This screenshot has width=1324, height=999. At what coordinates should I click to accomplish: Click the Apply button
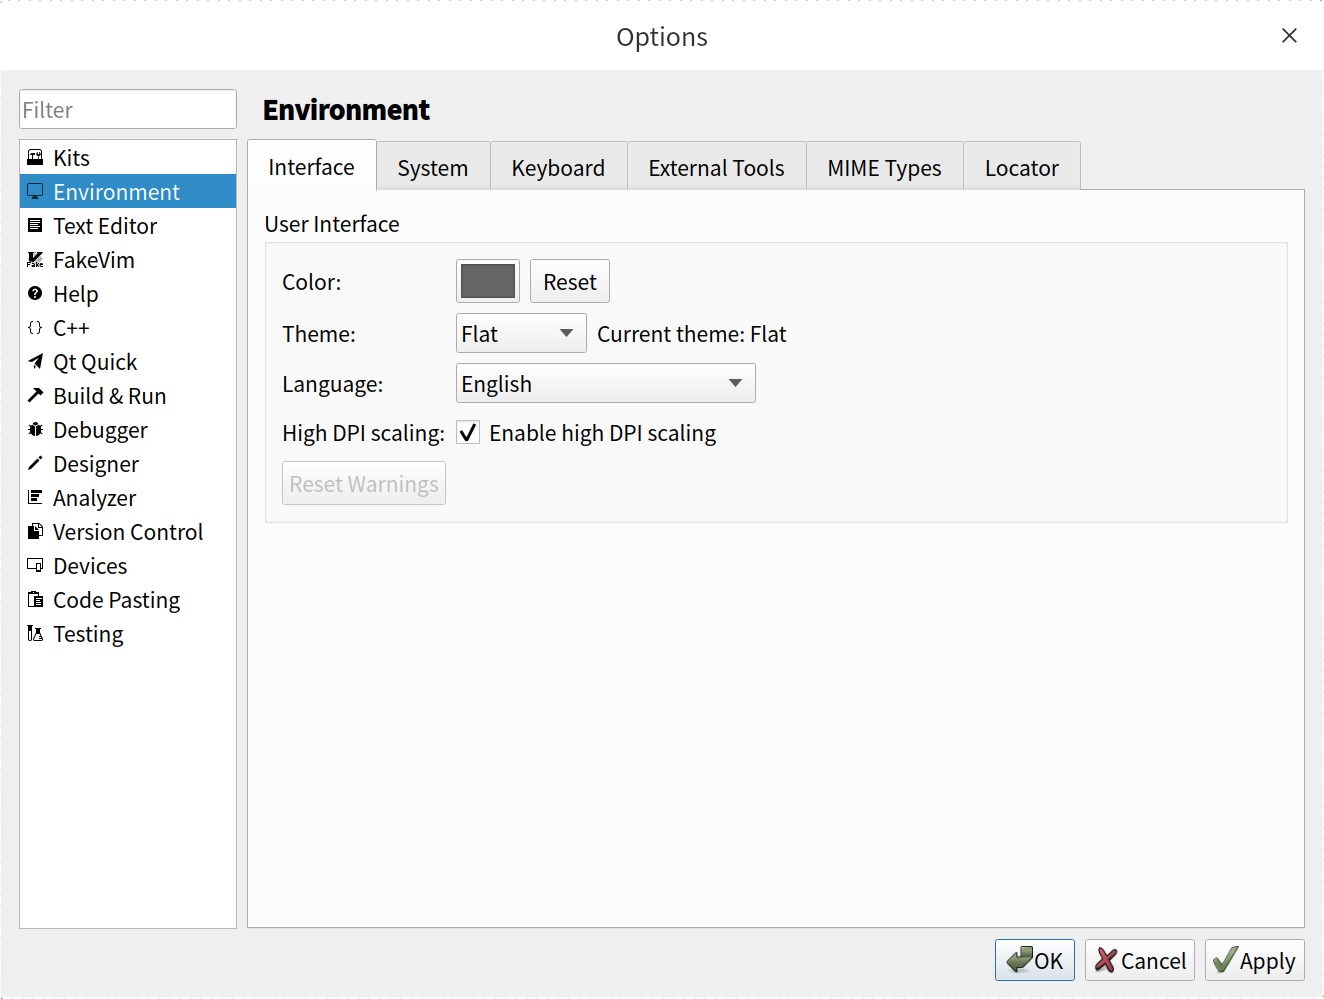(1254, 961)
